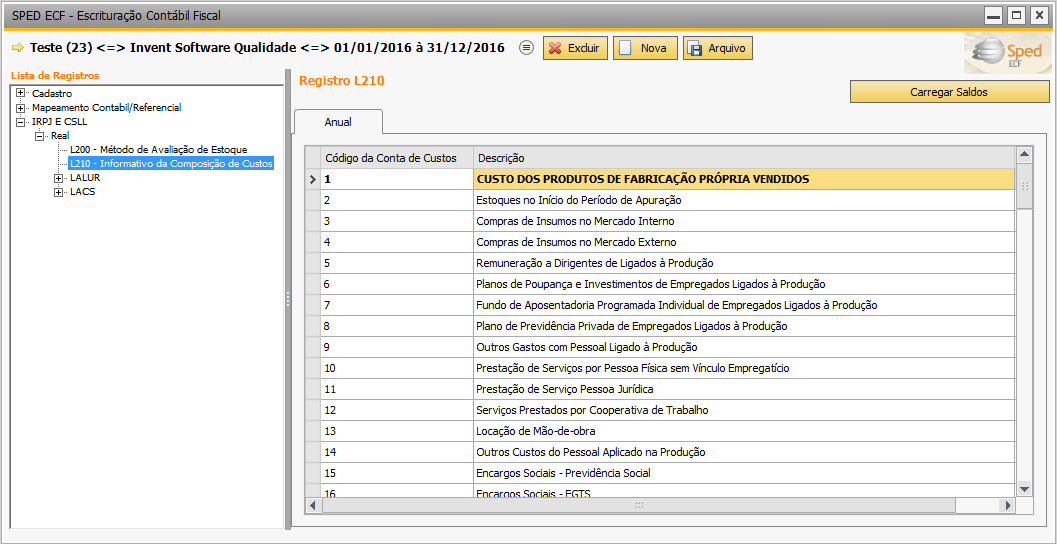Select L200 - Método de Avaliação de Estoque
The width and height of the screenshot is (1057, 544).
coord(158,150)
